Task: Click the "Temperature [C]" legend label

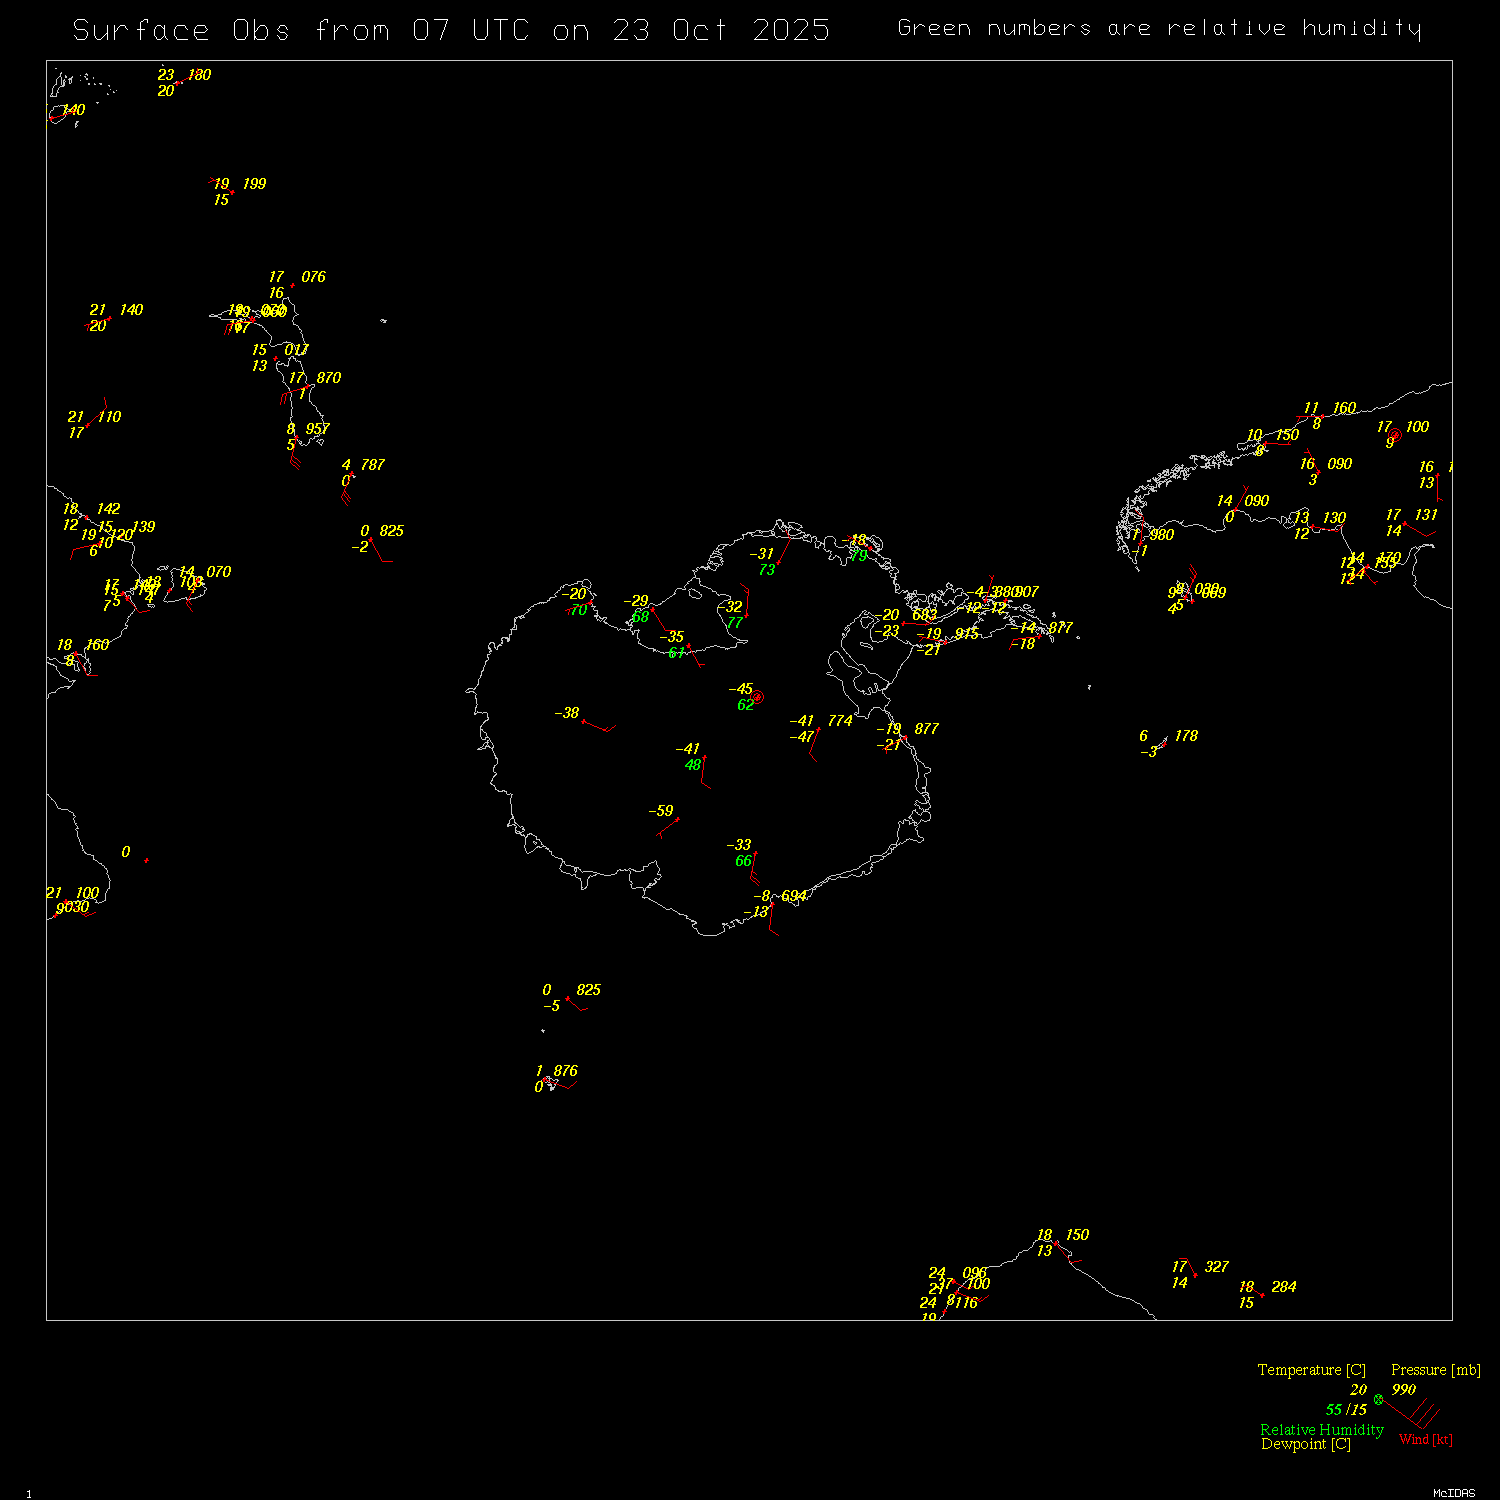Action: (1311, 1370)
